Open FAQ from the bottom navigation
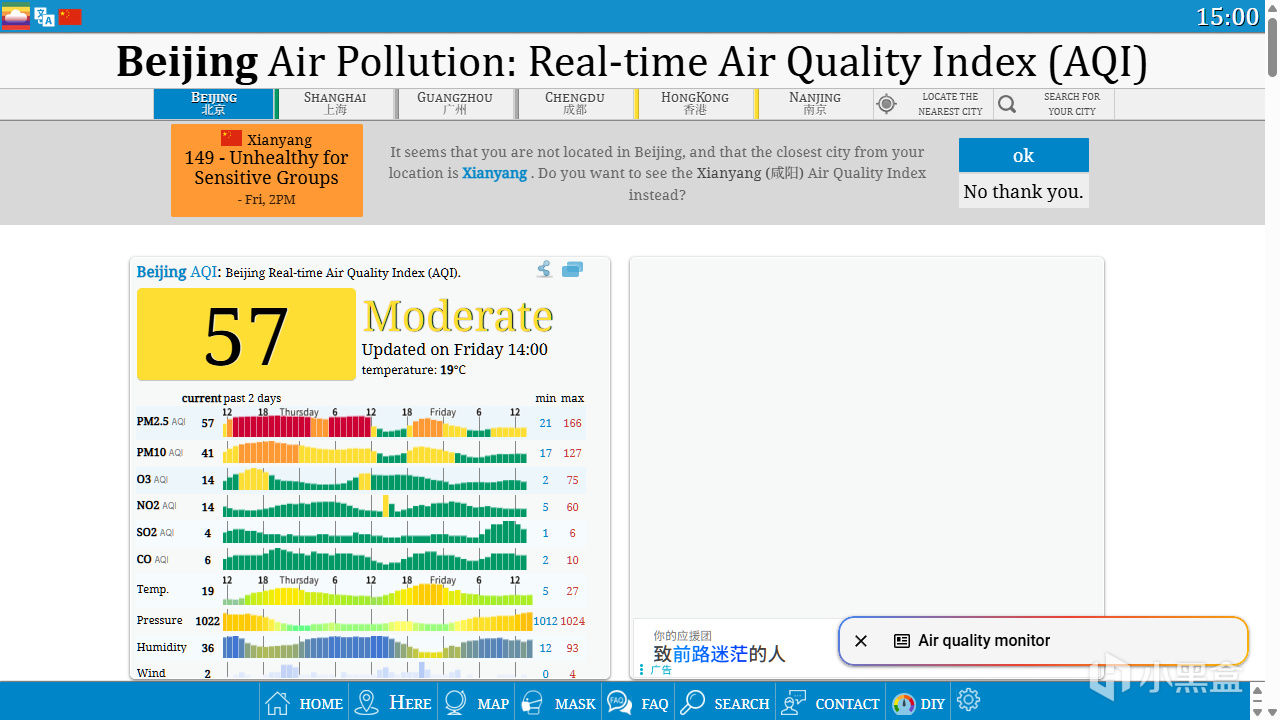 pyautogui.click(x=638, y=703)
